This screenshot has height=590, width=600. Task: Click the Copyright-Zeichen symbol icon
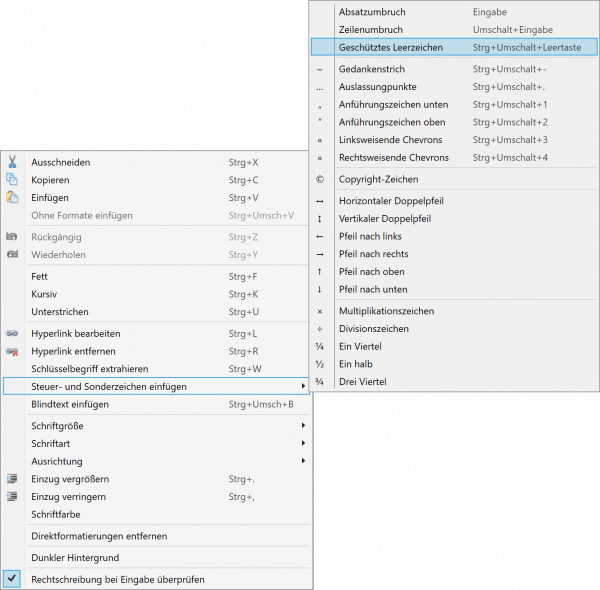click(320, 180)
